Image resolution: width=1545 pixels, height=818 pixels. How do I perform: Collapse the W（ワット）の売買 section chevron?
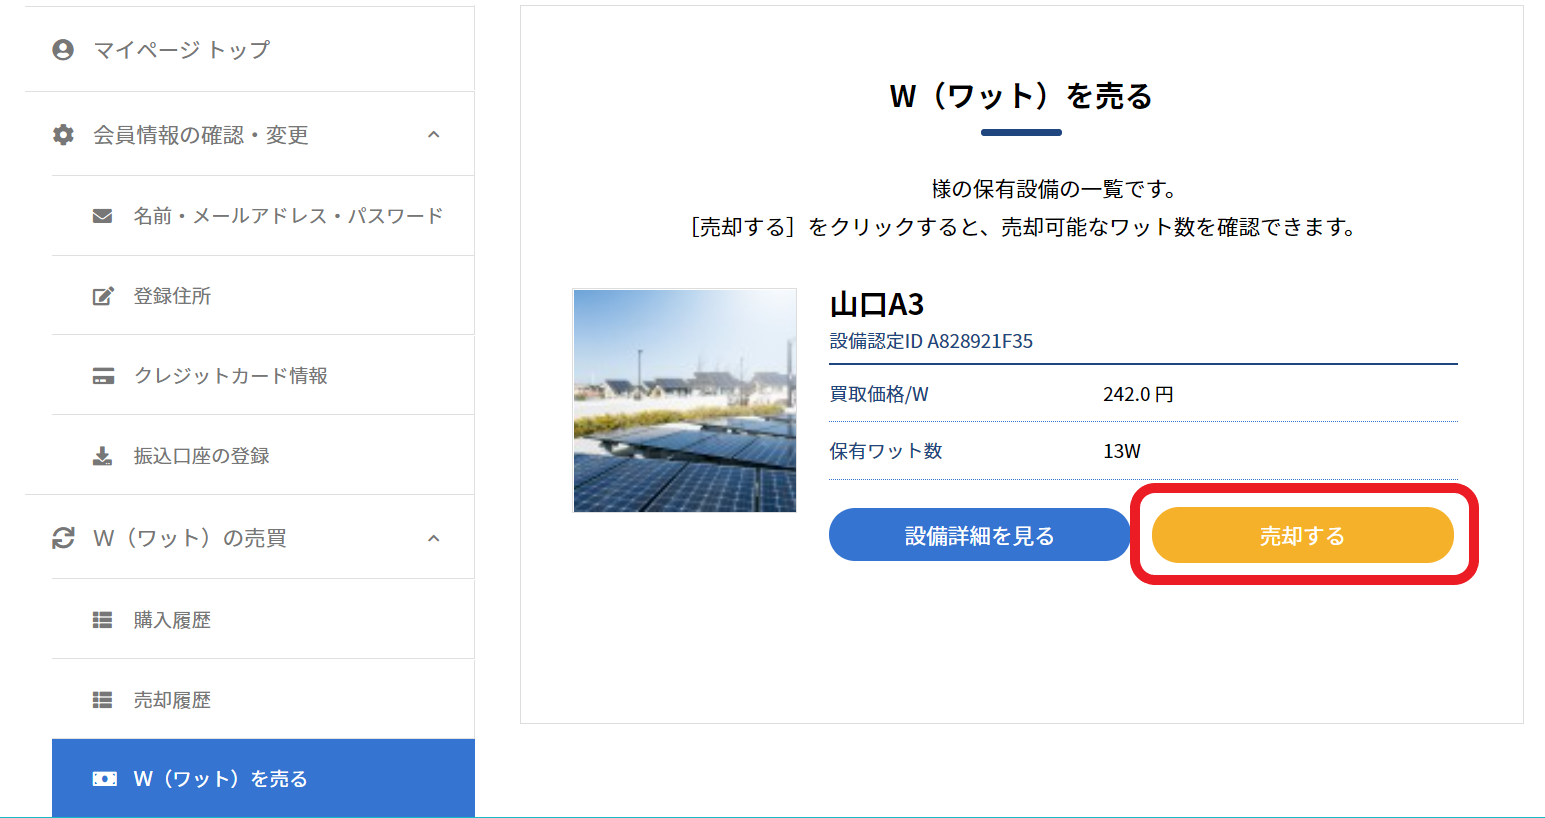(433, 538)
